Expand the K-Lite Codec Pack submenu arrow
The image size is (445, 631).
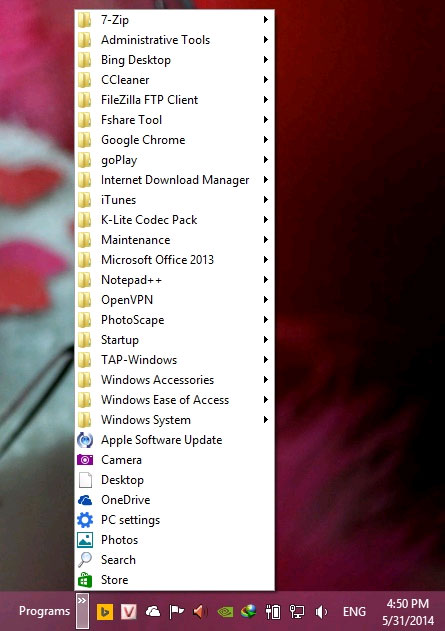266,220
